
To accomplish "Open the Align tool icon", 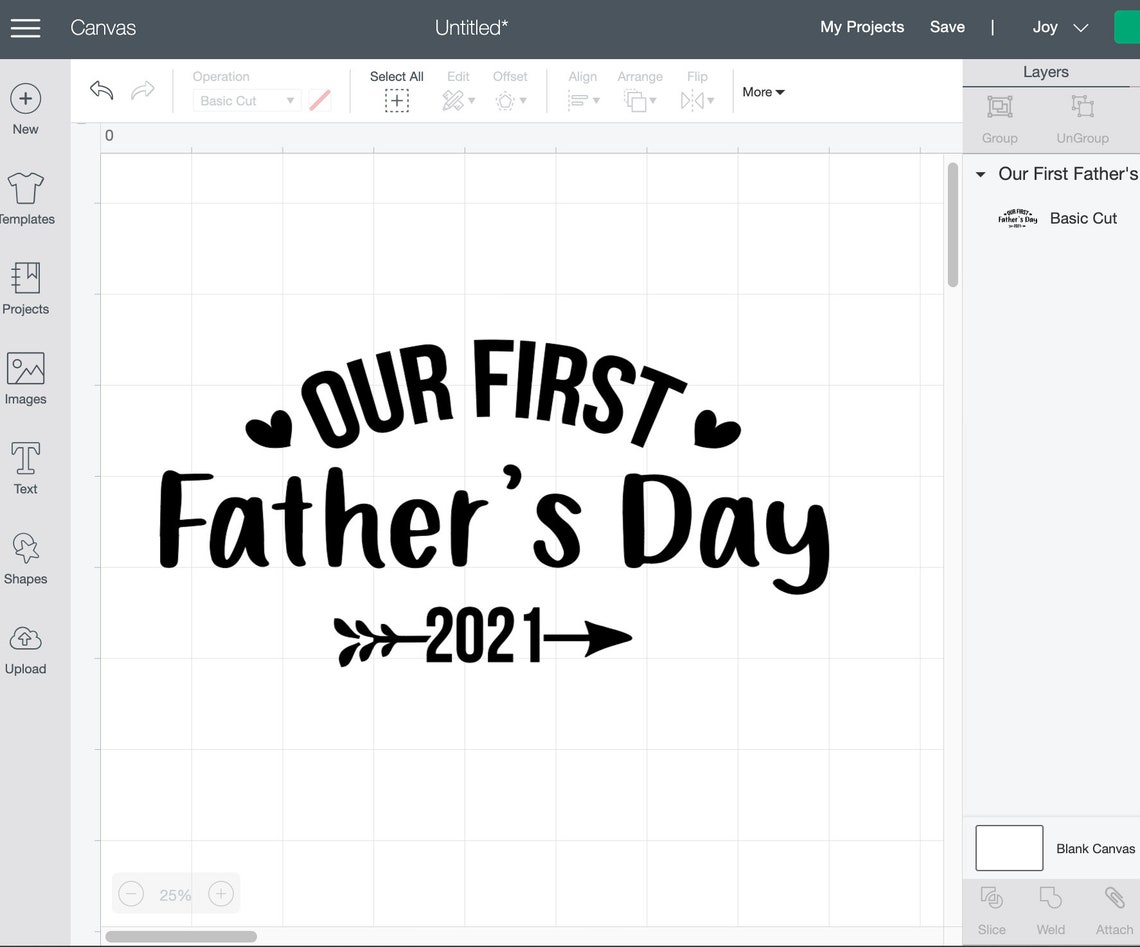I will point(577,100).
